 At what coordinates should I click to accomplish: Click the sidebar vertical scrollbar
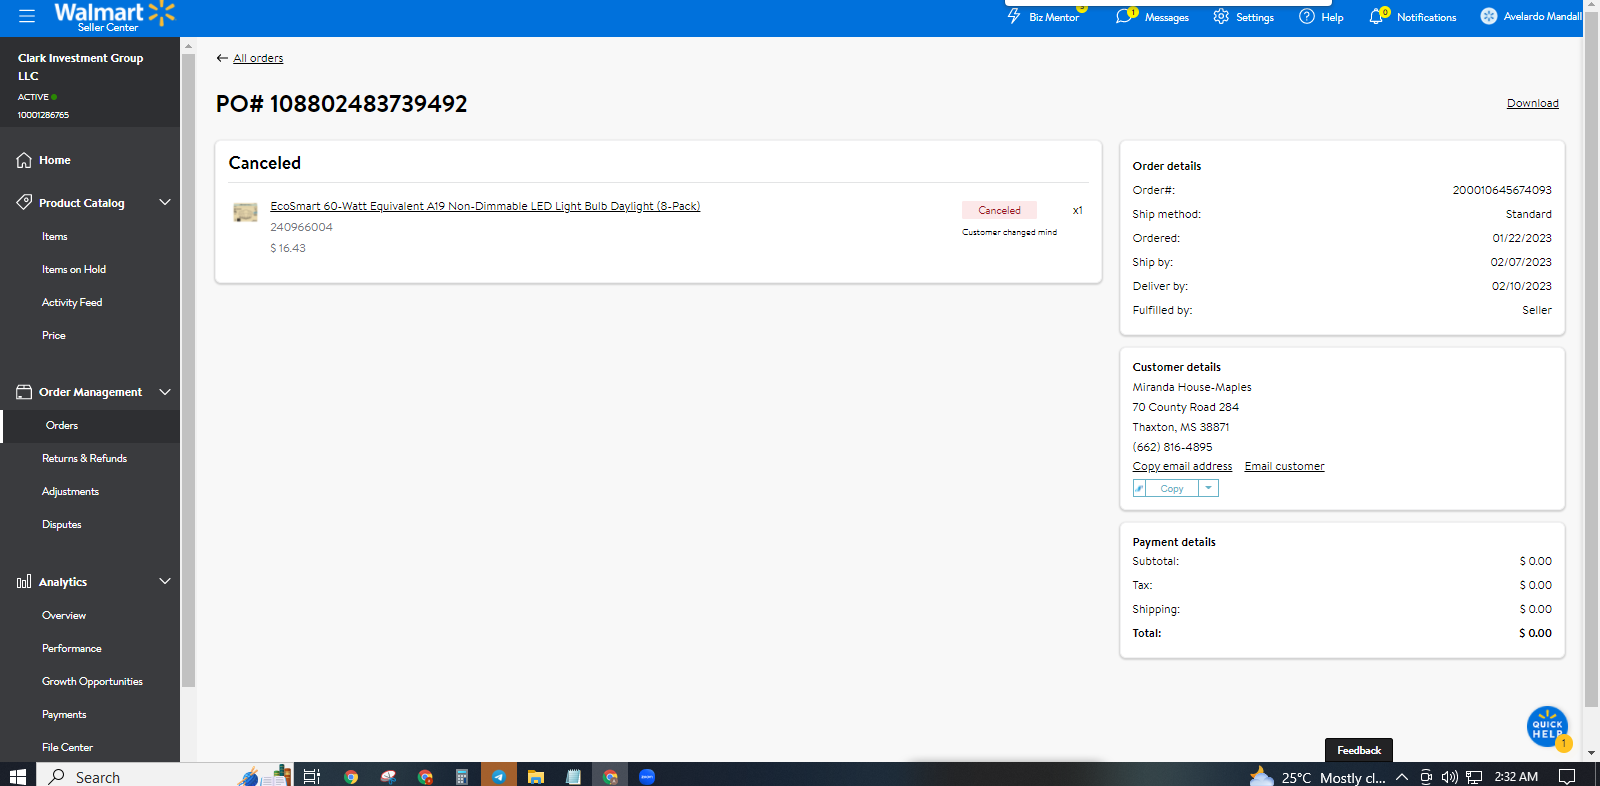(x=188, y=368)
